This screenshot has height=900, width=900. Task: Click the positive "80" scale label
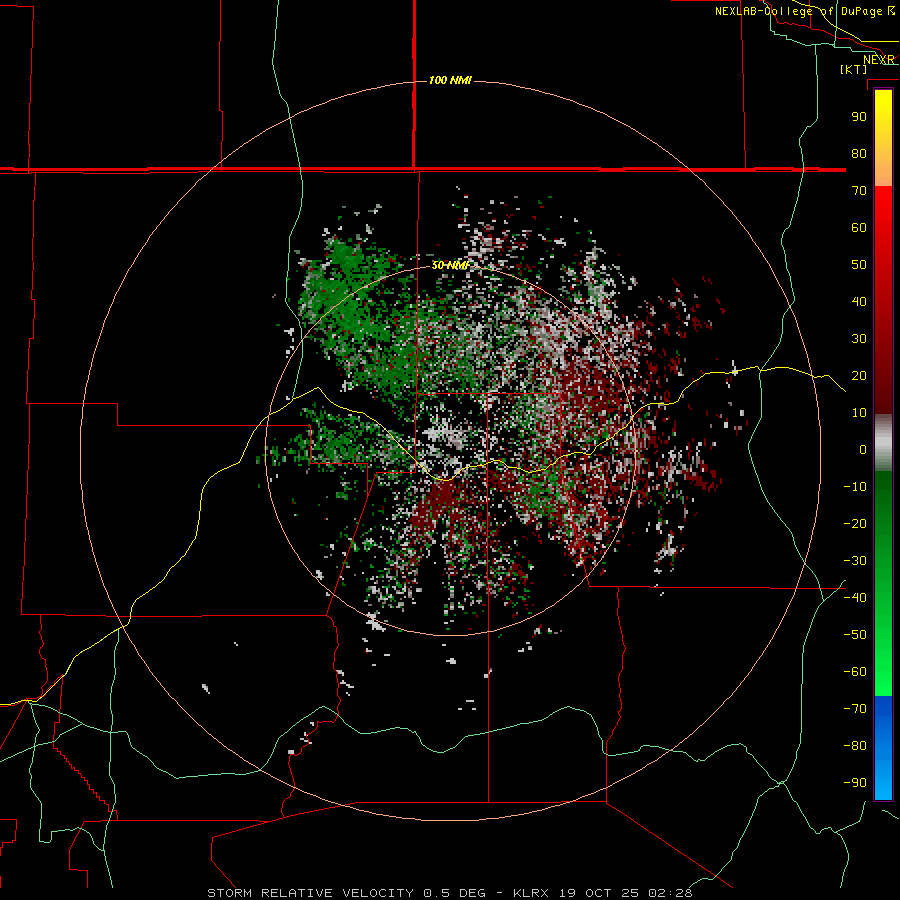[859, 154]
